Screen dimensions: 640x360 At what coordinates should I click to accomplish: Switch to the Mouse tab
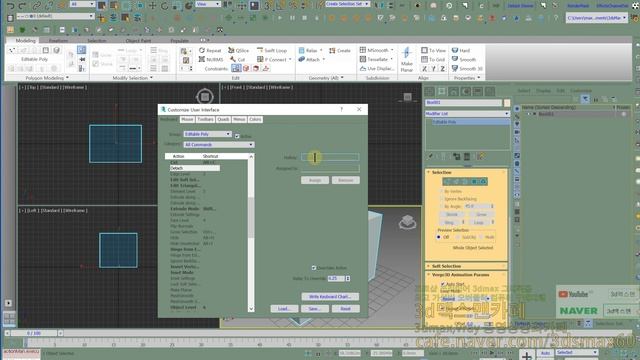(x=187, y=119)
